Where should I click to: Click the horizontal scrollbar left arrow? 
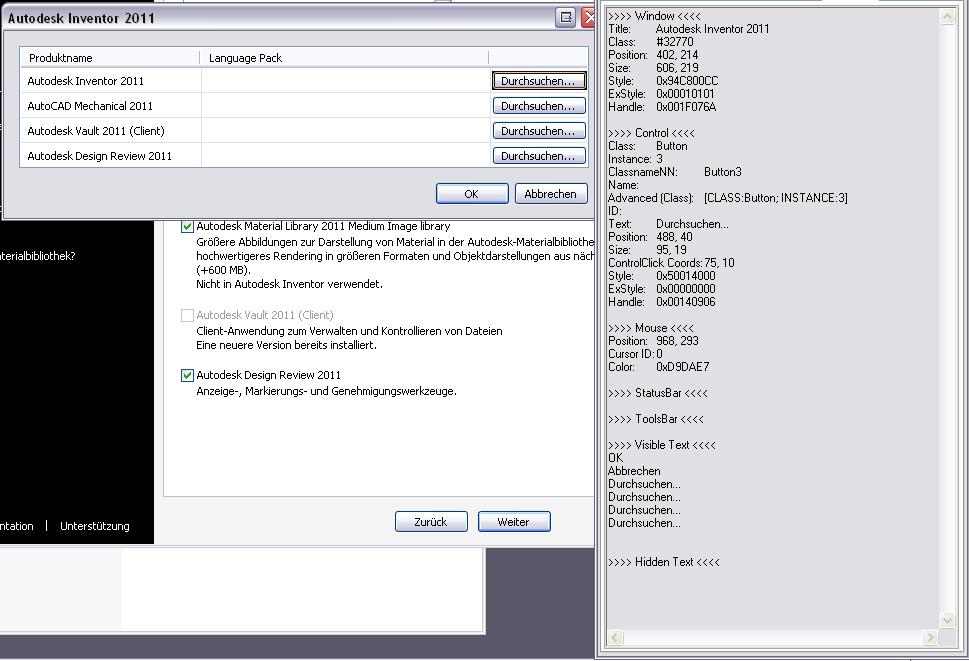(x=615, y=637)
